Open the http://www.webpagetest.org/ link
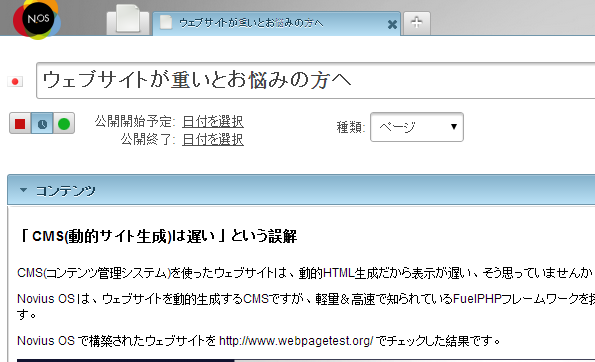Viewport: 595px width, 362px height. (x=296, y=341)
